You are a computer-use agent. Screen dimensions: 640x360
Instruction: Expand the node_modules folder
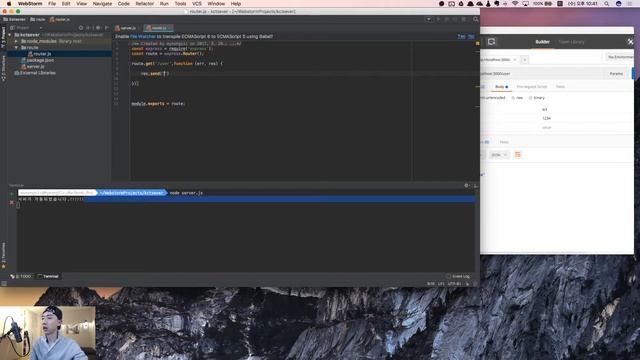(16, 41)
